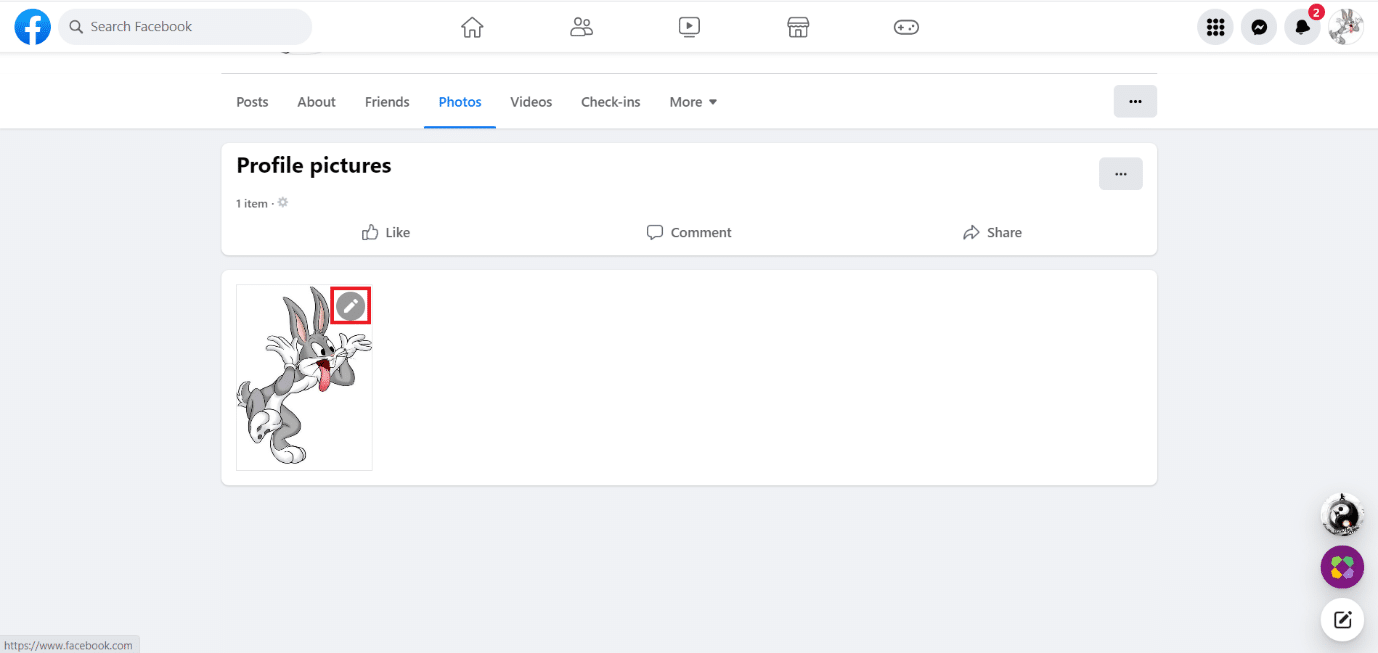Open the nine-dot Menu grid
This screenshot has height=653, width=1378.
pyautogui.click(x=1215, y=27)
